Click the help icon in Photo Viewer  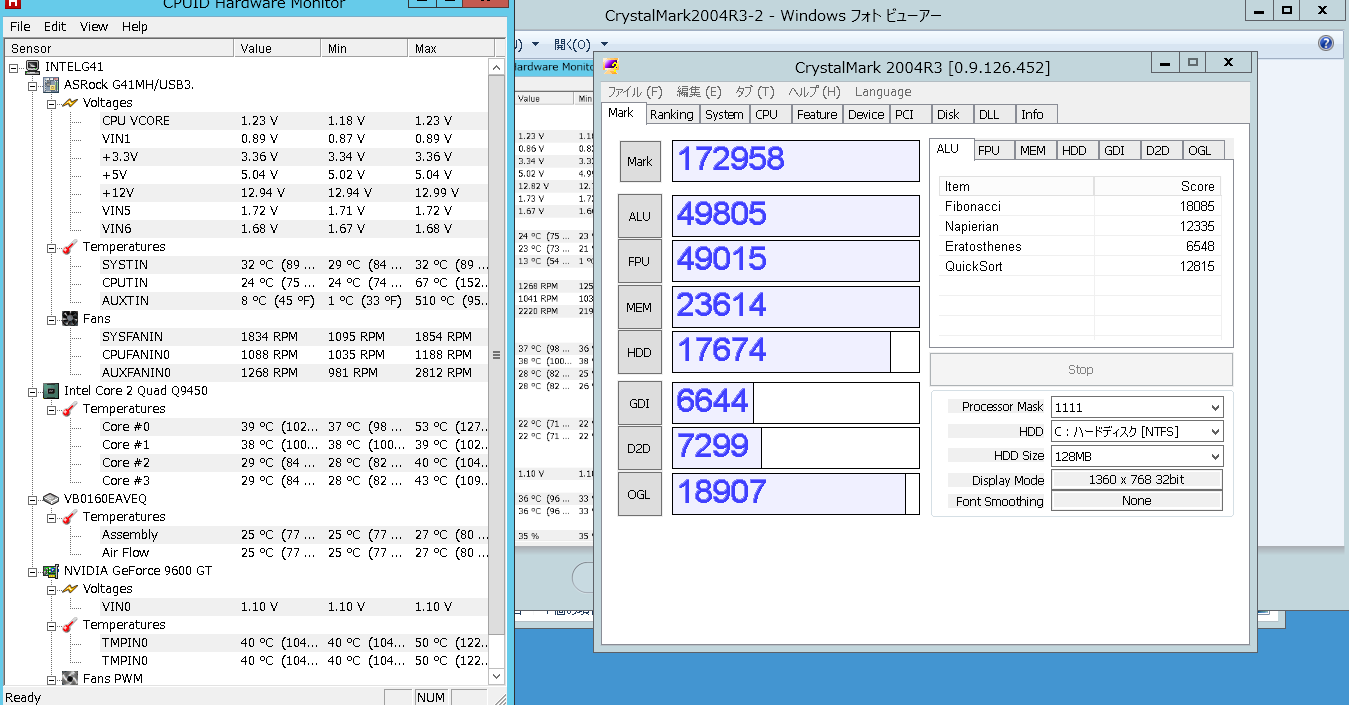tap(1326, 44)
